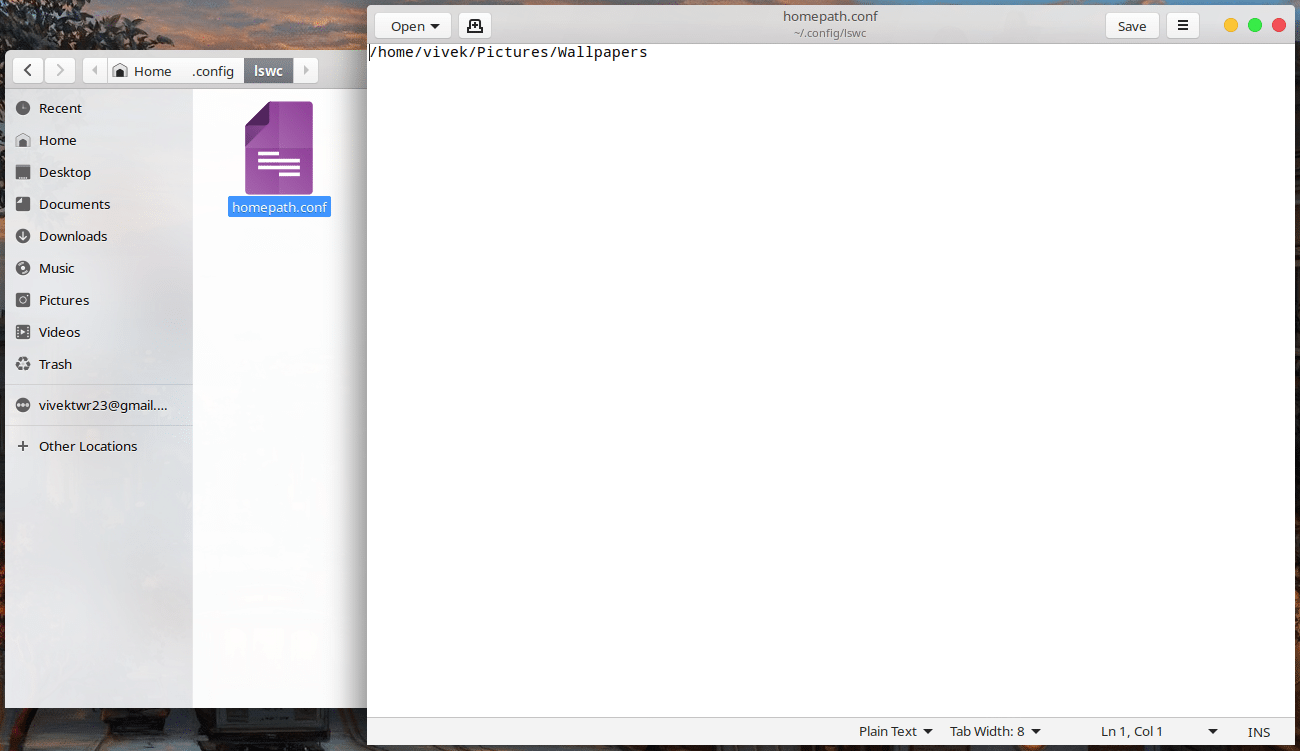1300x751 pixels.
Task: Click the Documents sidebar icon
Action: tap(23, 204)
